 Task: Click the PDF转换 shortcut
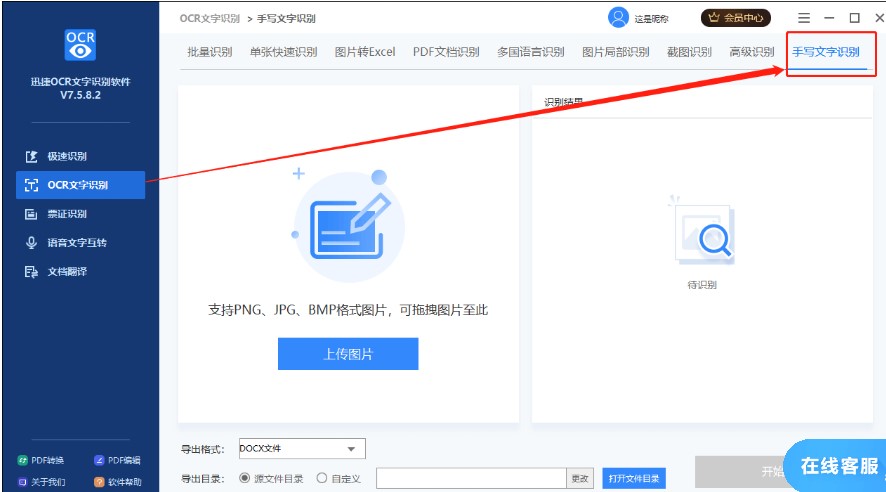[41, 460]
